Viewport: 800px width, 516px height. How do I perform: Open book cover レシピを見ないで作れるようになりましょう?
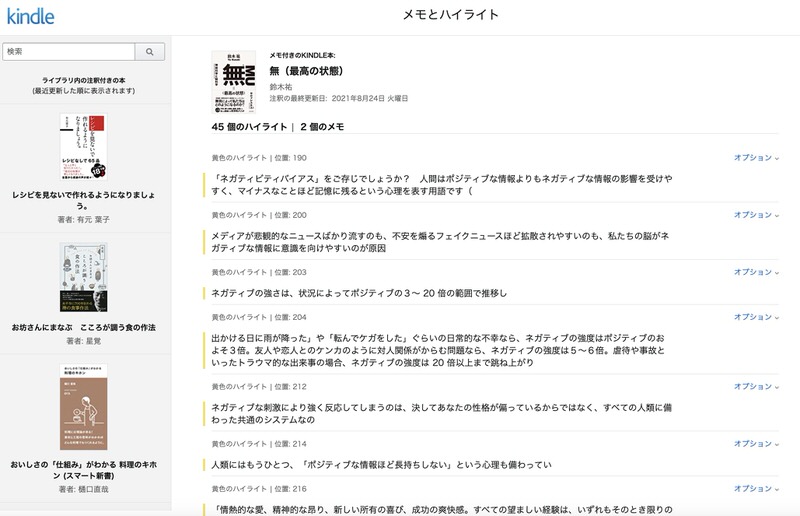[x=84, y=146]
